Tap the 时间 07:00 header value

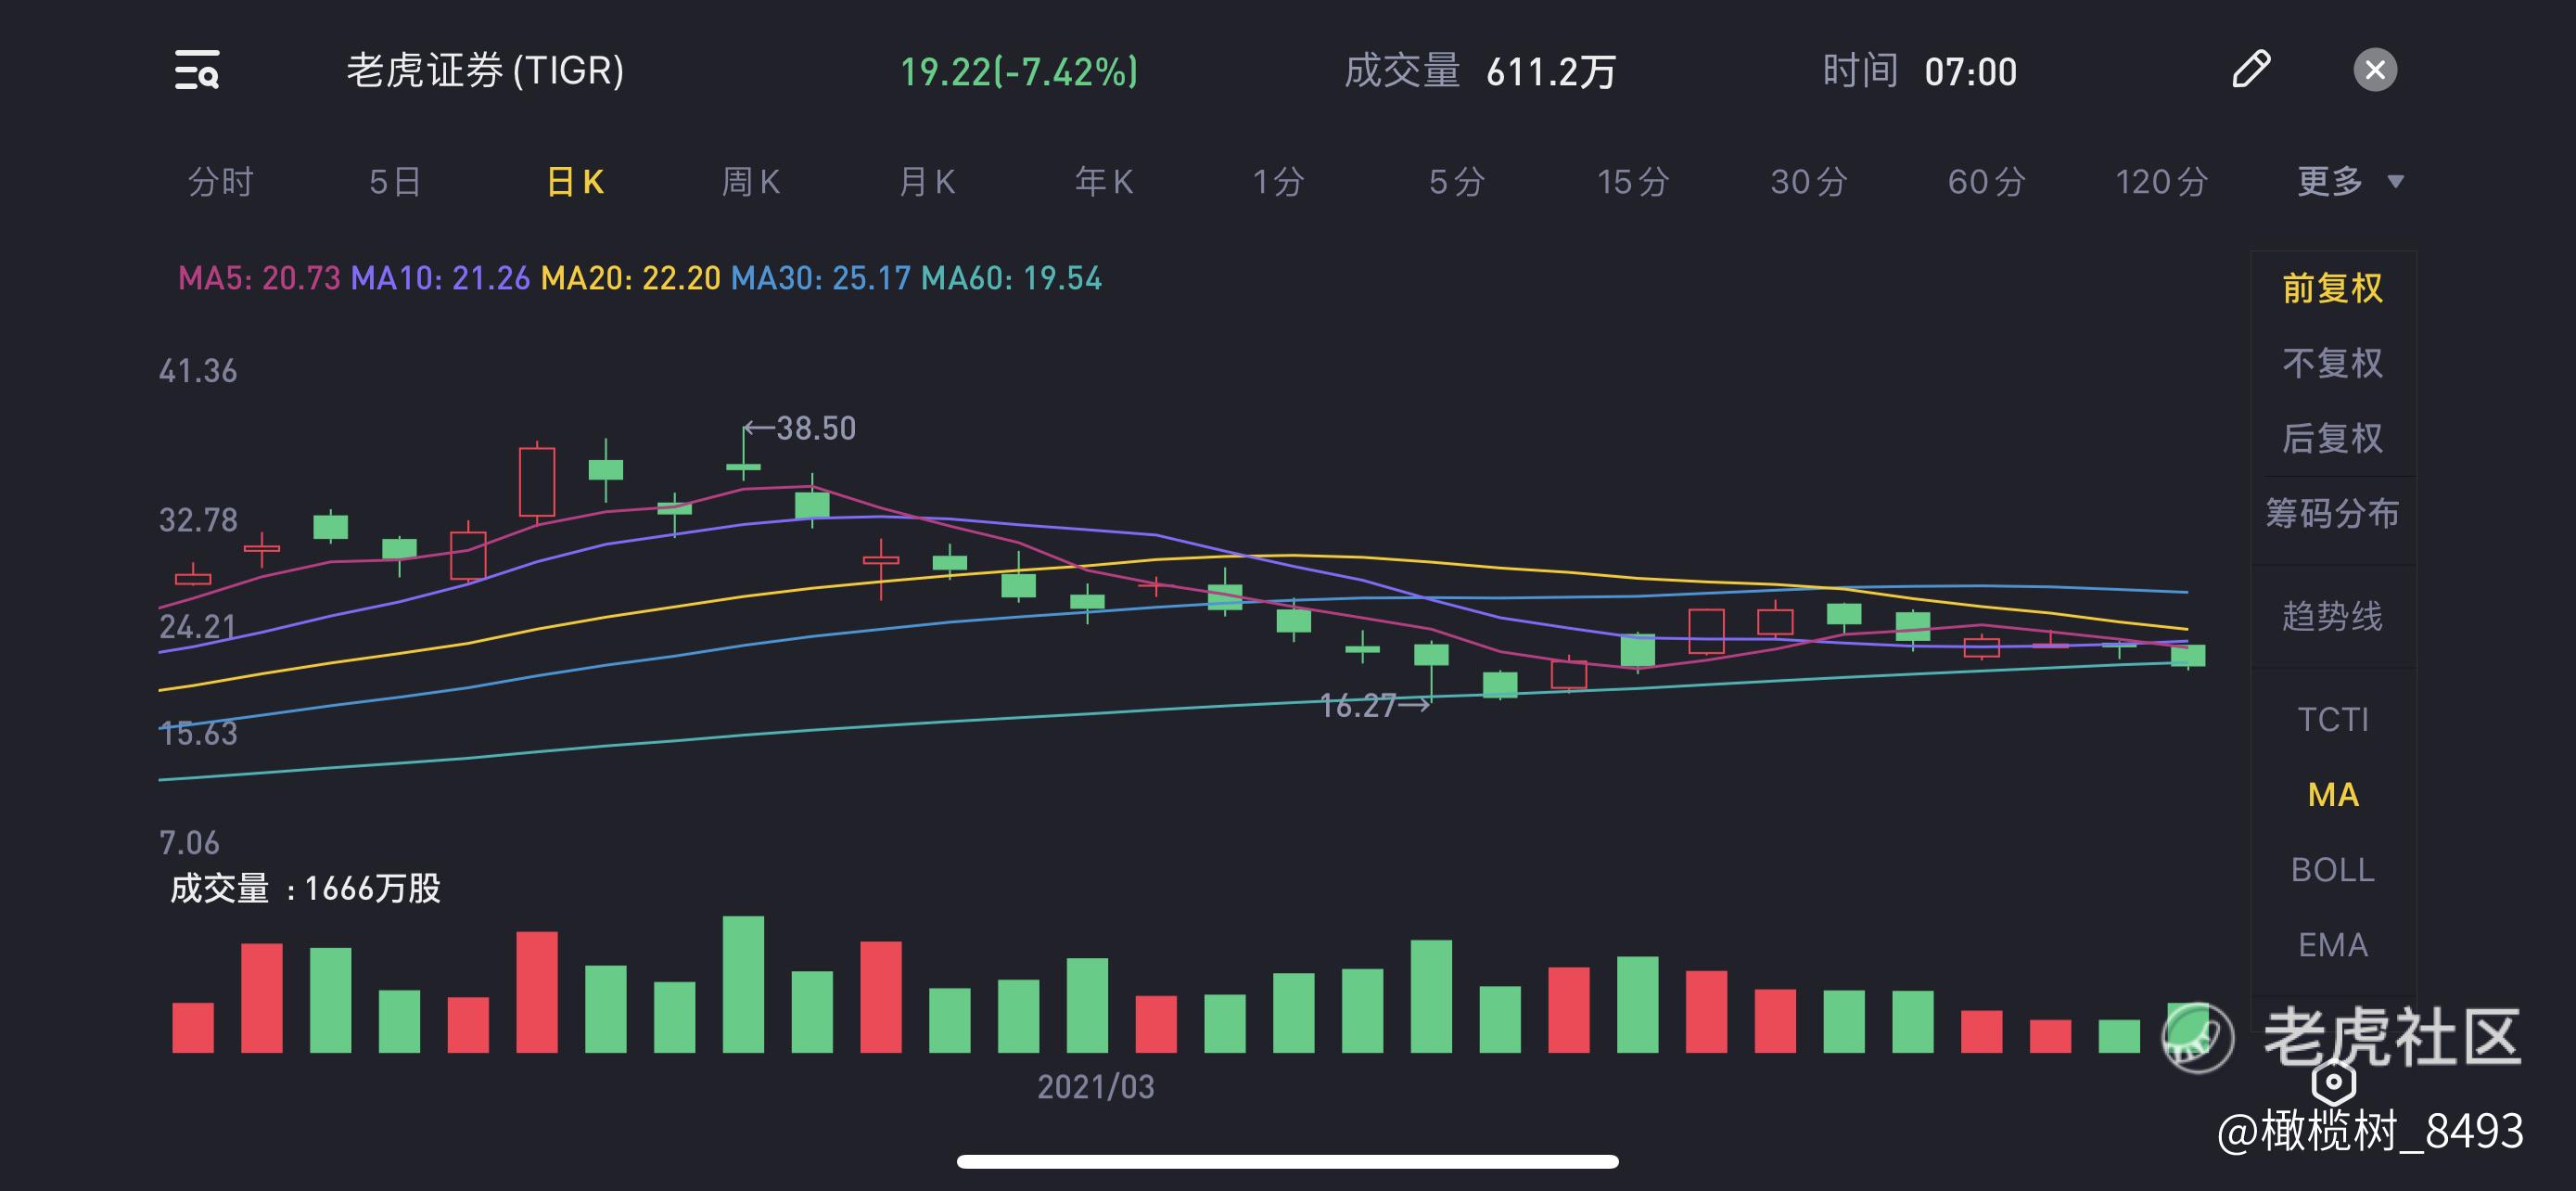(x=1920, y=72)
